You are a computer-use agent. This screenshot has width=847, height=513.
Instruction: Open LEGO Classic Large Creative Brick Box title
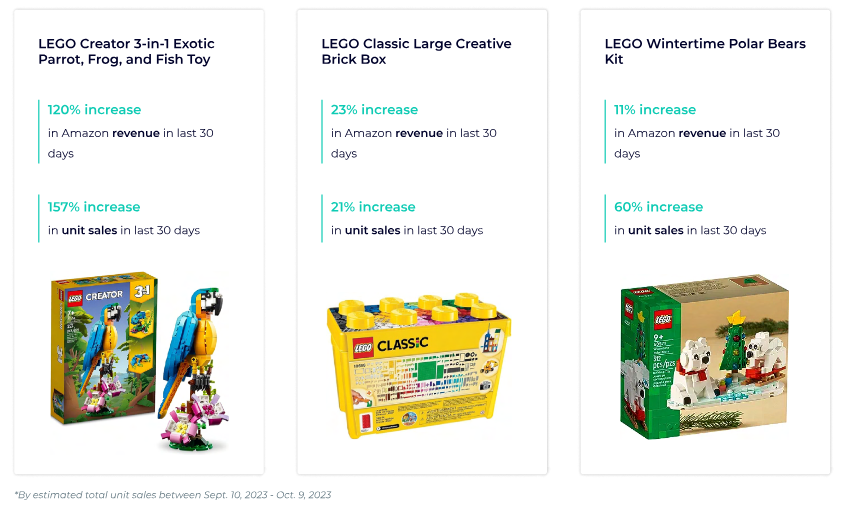(416, 51)
